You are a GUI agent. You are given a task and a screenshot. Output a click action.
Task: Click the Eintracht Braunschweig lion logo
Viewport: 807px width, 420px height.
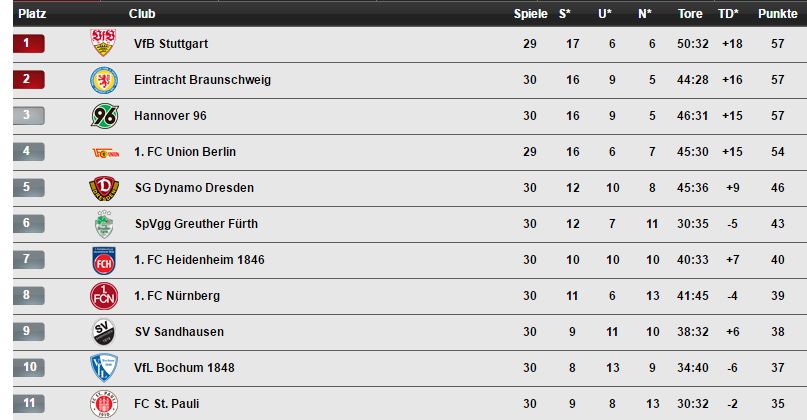tap(104, 80)
